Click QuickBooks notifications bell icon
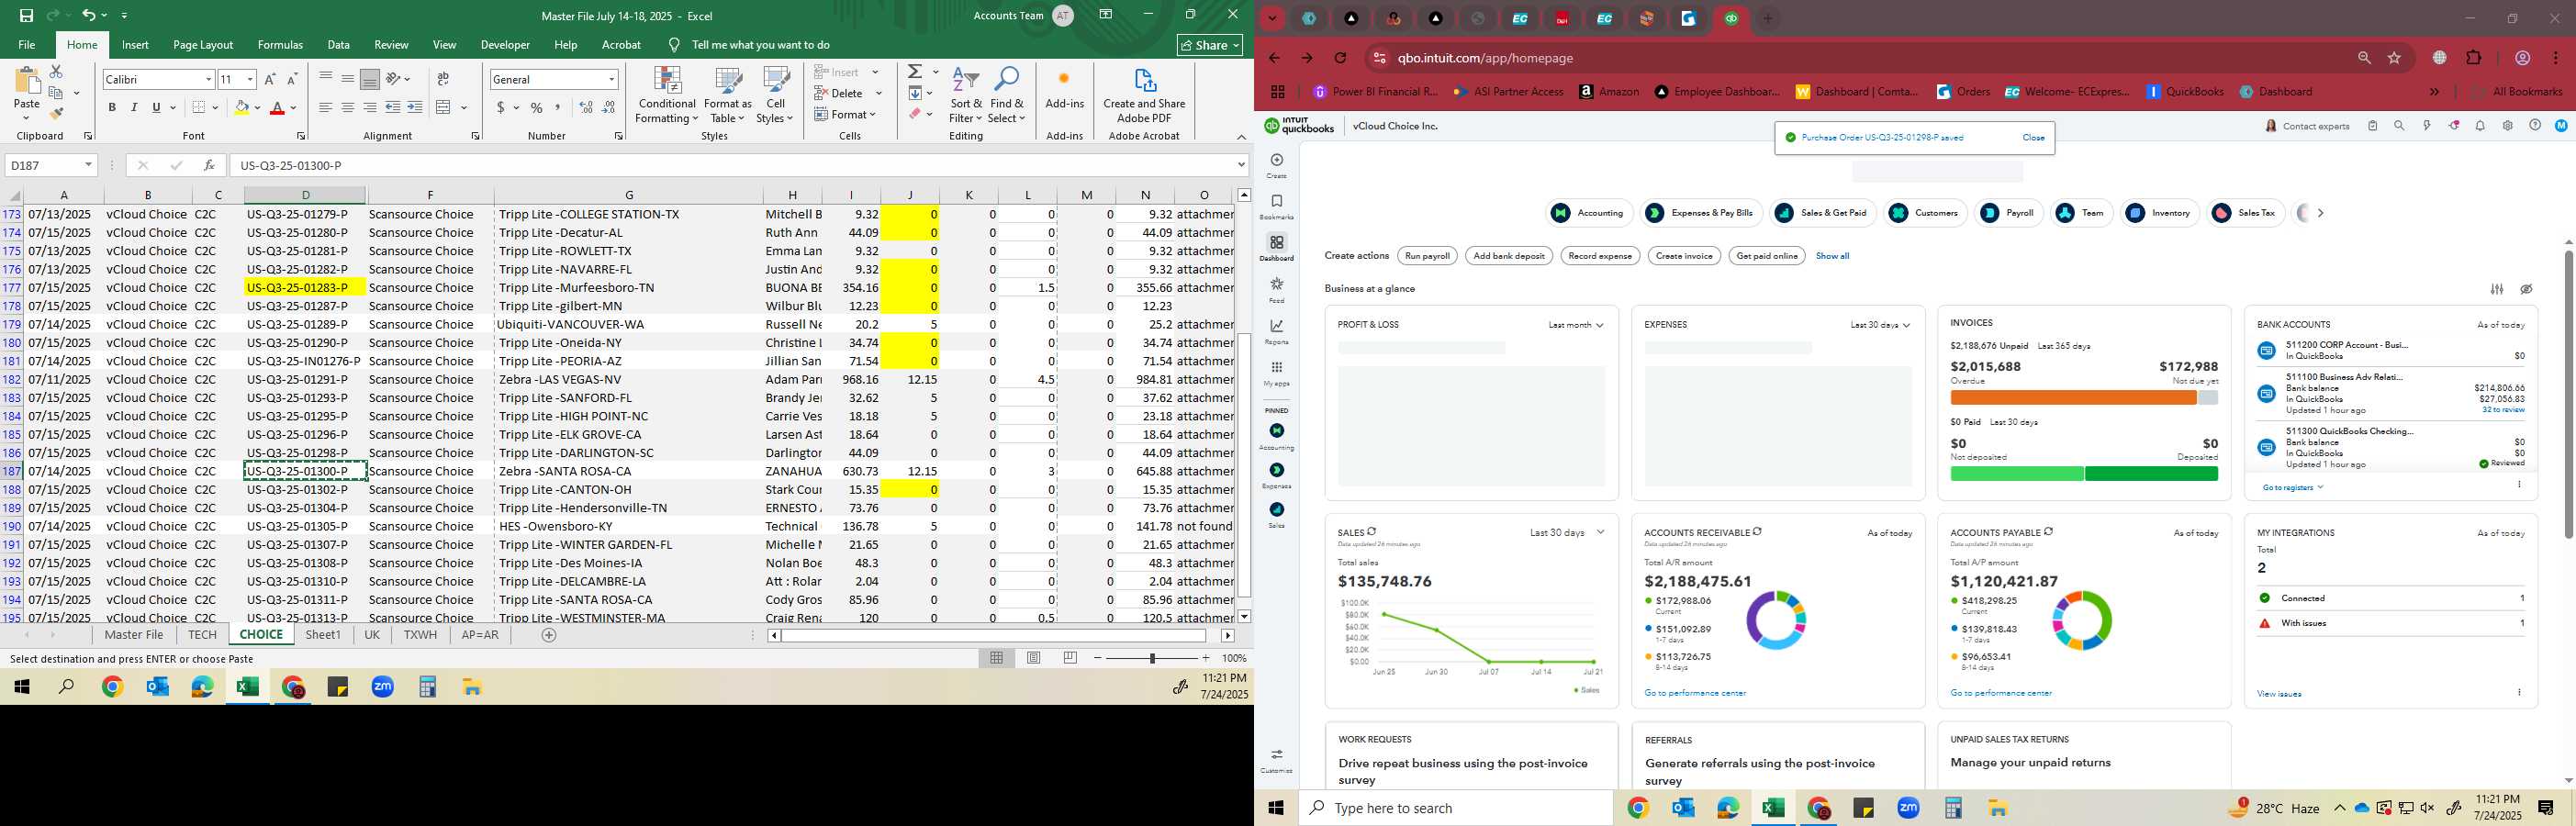Image resolution: width=2576 pixels, height=826 pixels. click(x=2480, y=126)
